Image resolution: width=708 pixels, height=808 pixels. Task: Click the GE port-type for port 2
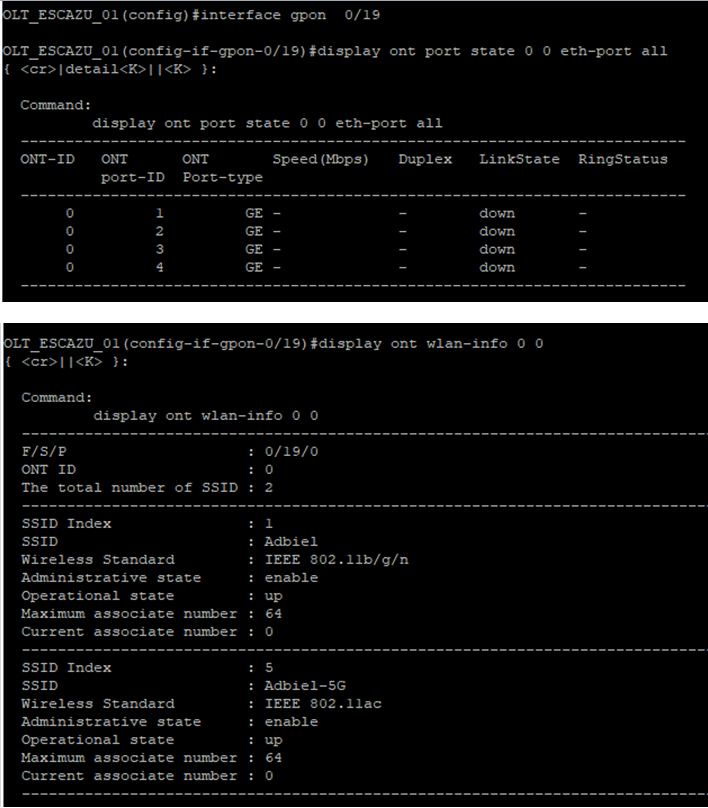pos(254,231)
